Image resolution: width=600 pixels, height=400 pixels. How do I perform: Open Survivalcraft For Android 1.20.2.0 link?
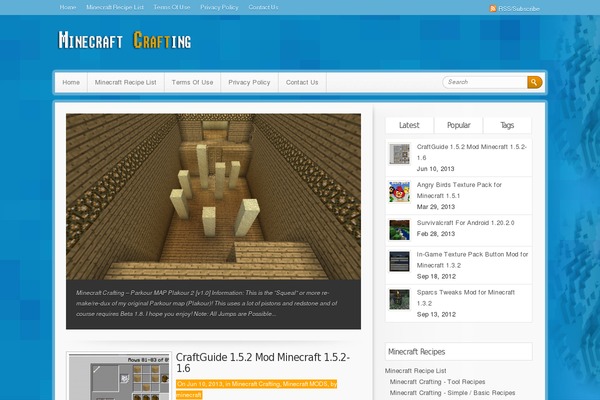(x=465, y=222)
